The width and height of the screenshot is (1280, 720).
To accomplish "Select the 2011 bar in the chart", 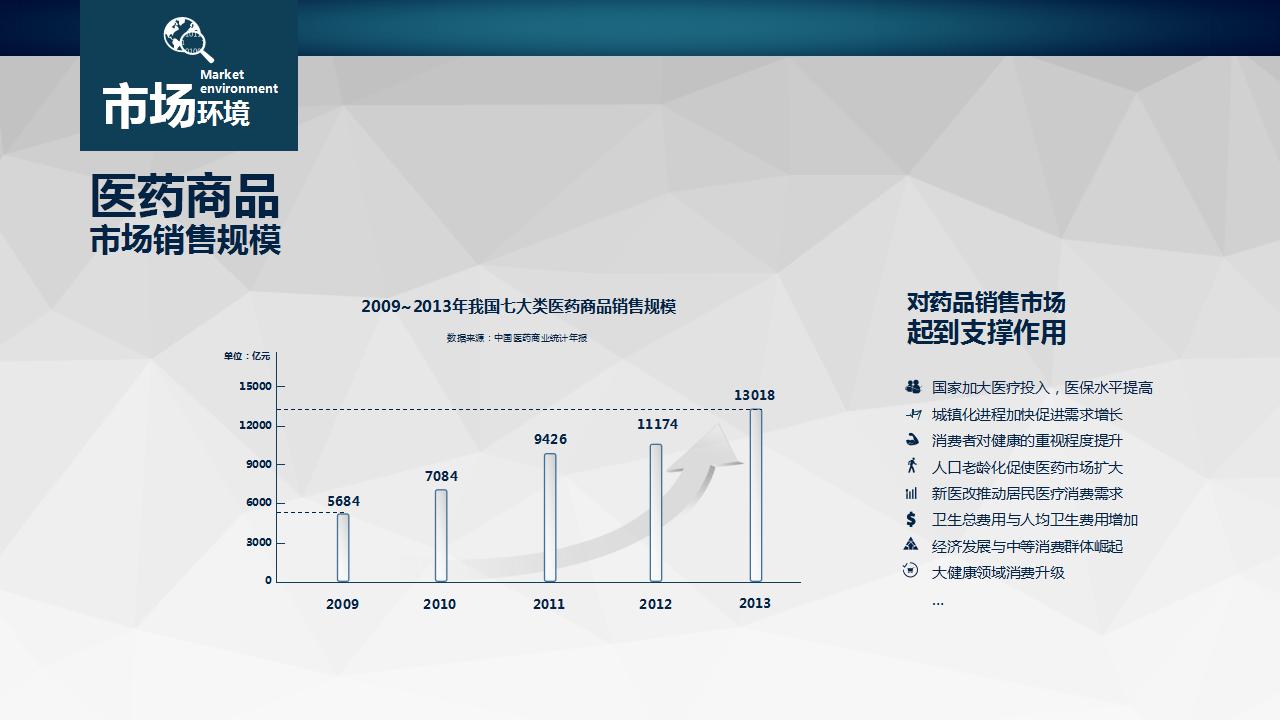I will pos(550,517).
